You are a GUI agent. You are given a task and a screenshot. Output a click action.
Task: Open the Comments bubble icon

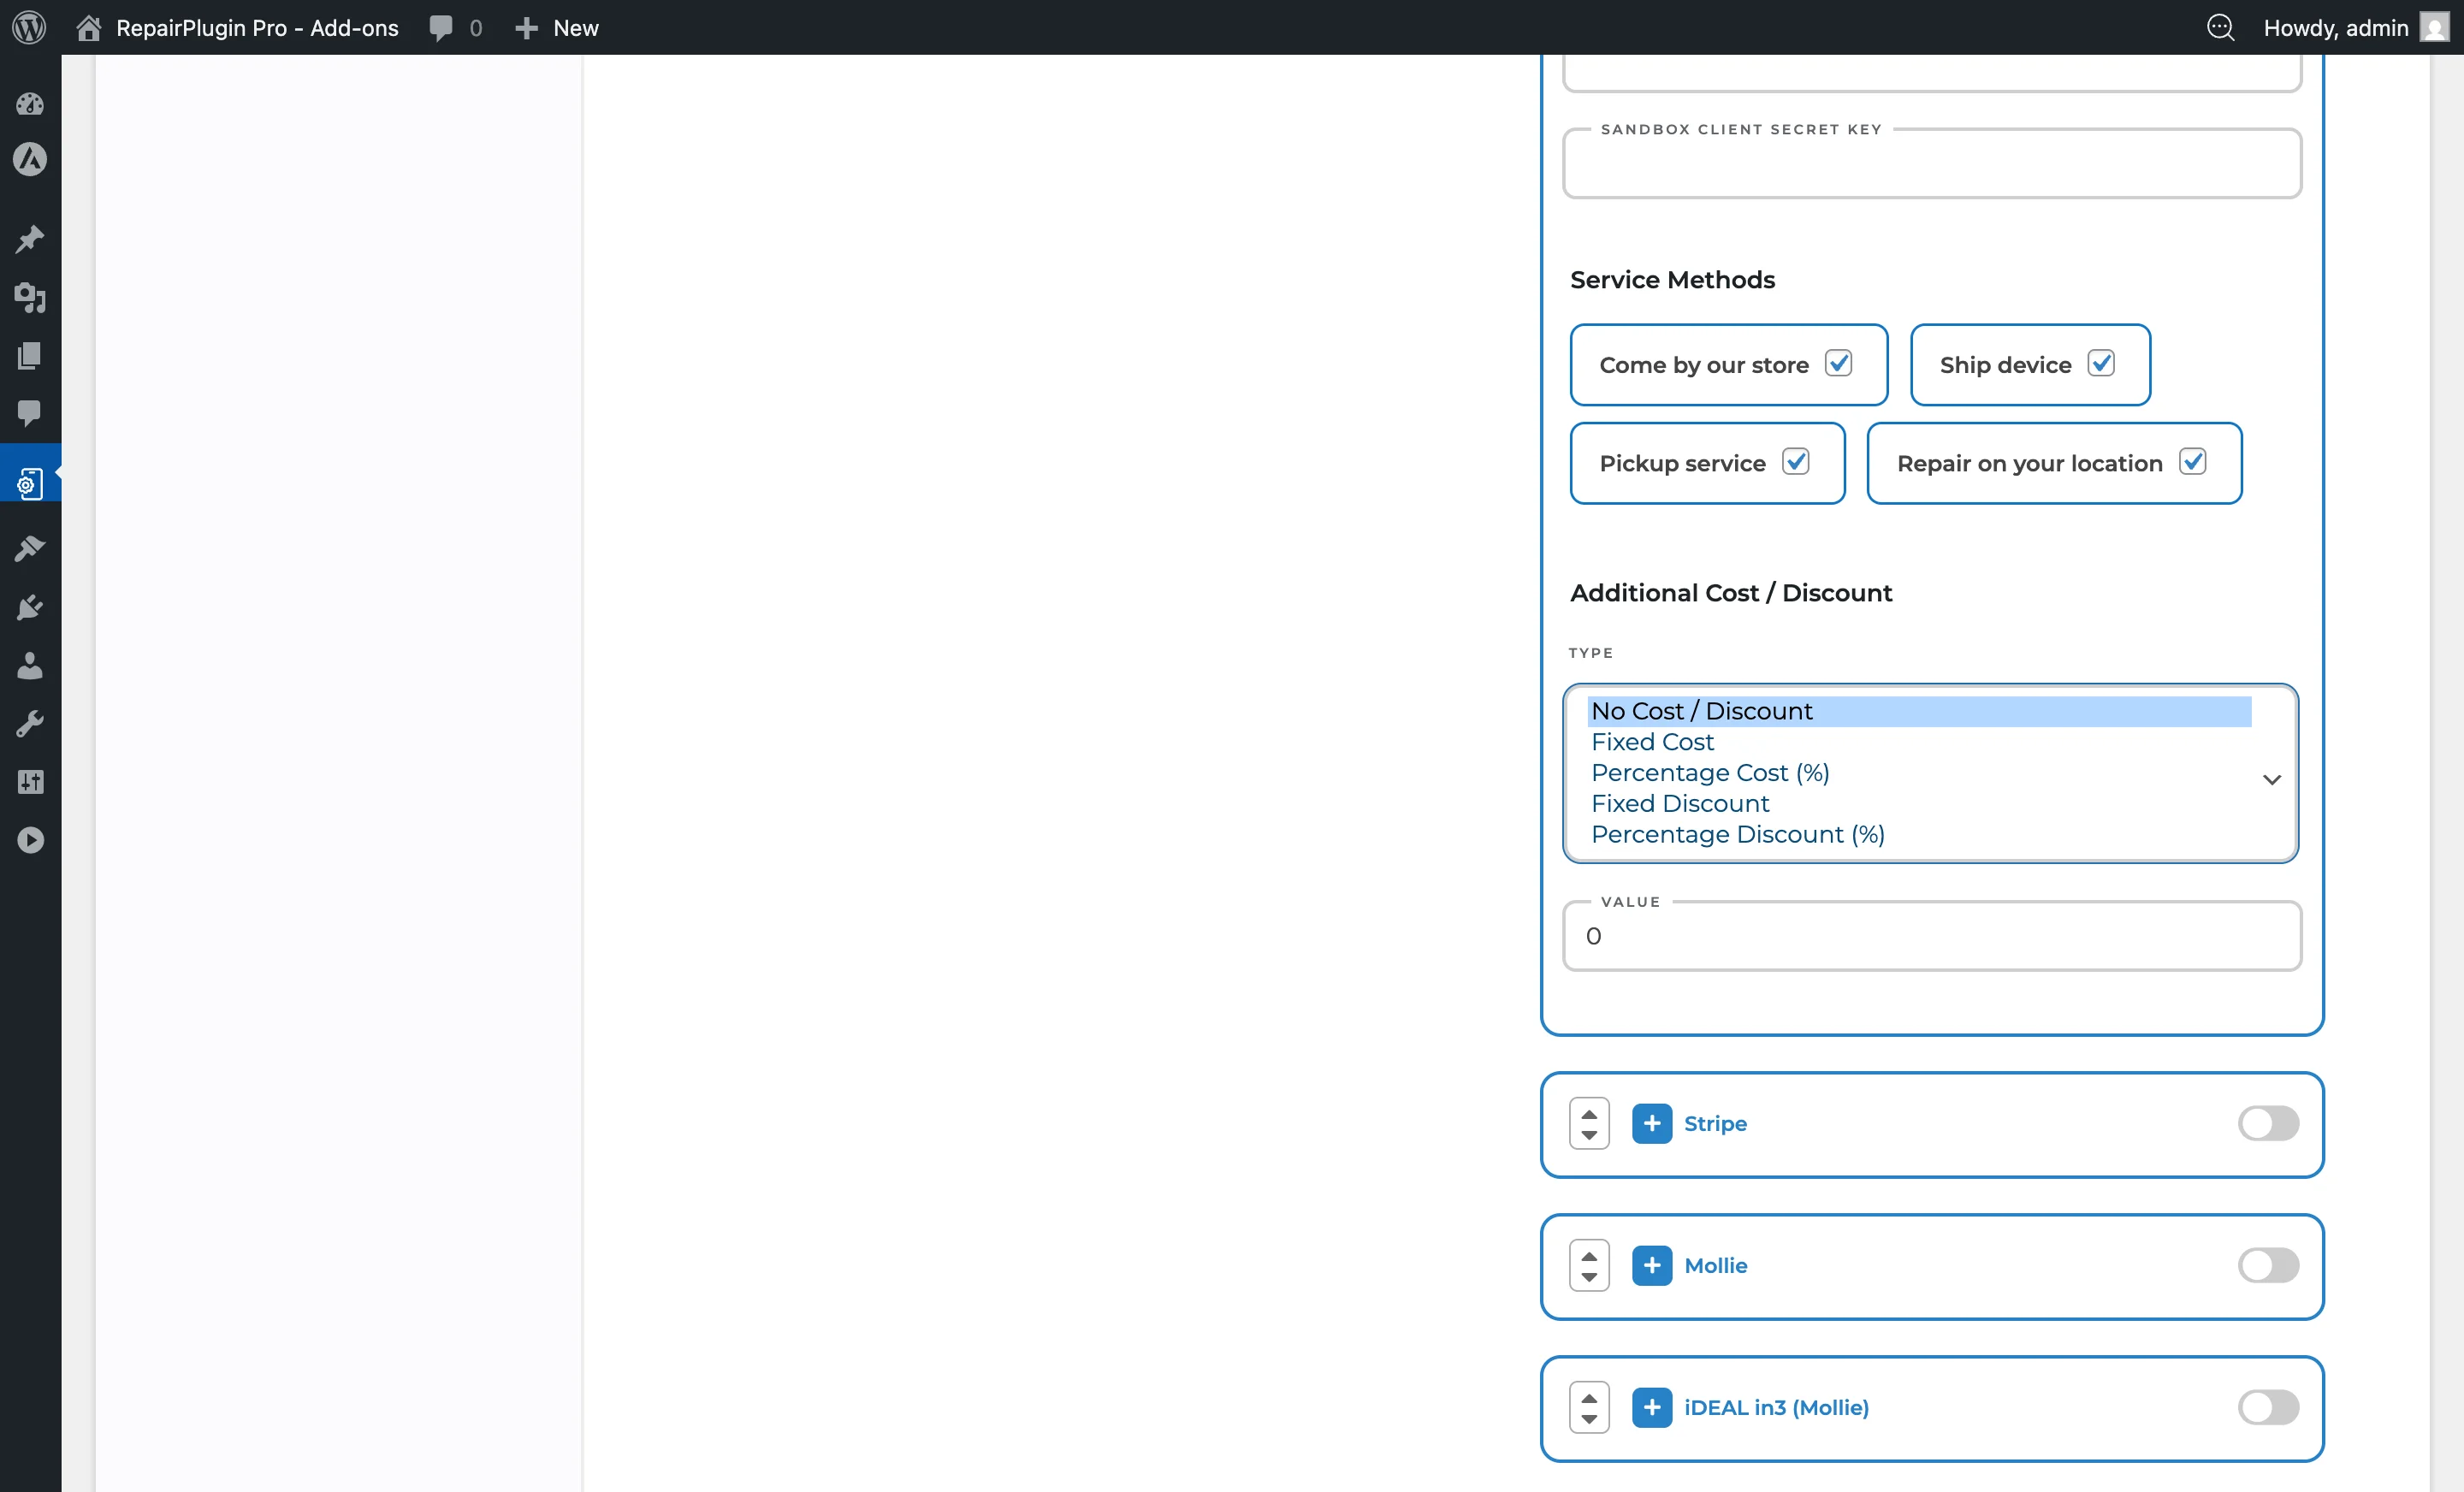pos(29,414)
